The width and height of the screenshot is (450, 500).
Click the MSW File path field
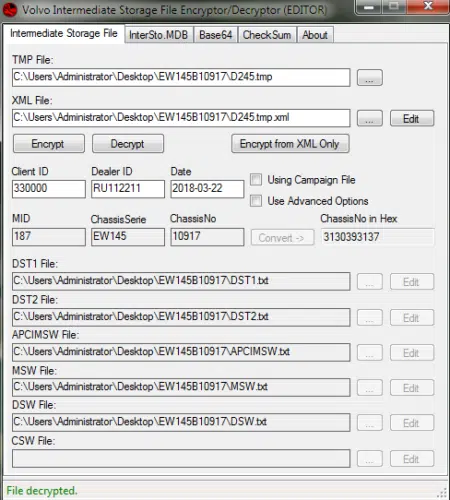tap(181, 387)
